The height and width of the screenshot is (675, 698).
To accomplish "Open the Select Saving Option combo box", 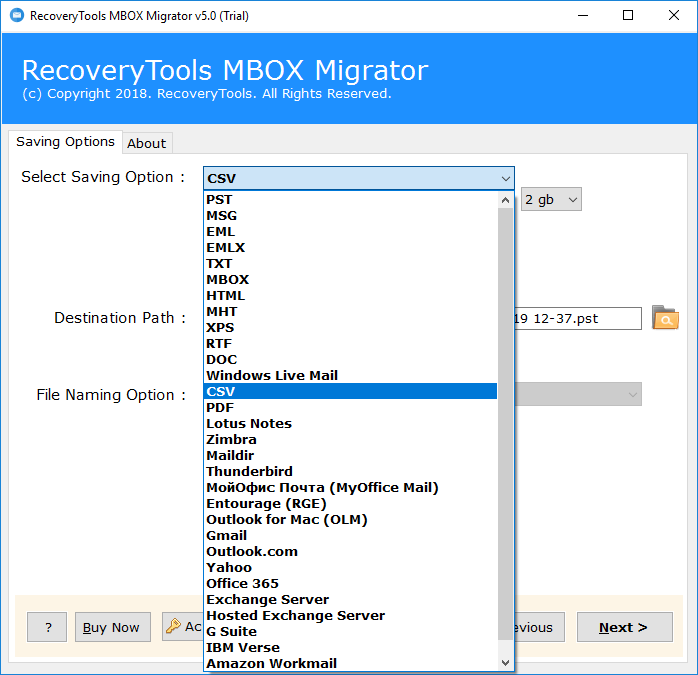I will pyautogui.click(x=359, y=179).
